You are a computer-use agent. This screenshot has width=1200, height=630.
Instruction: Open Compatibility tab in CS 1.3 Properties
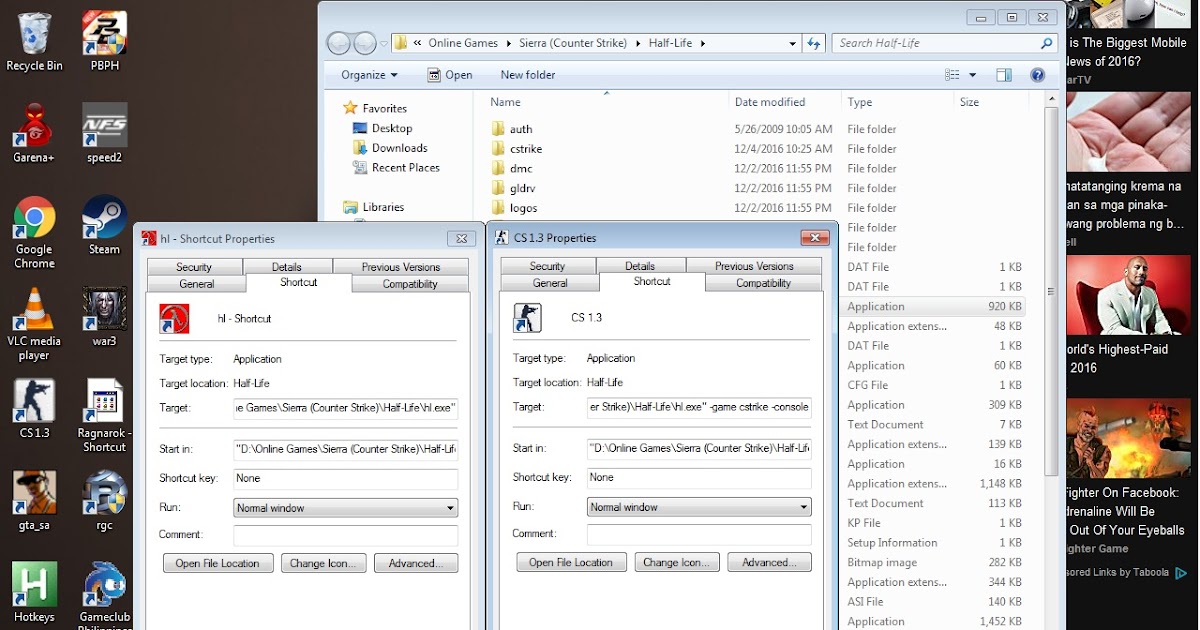(763, 283)
